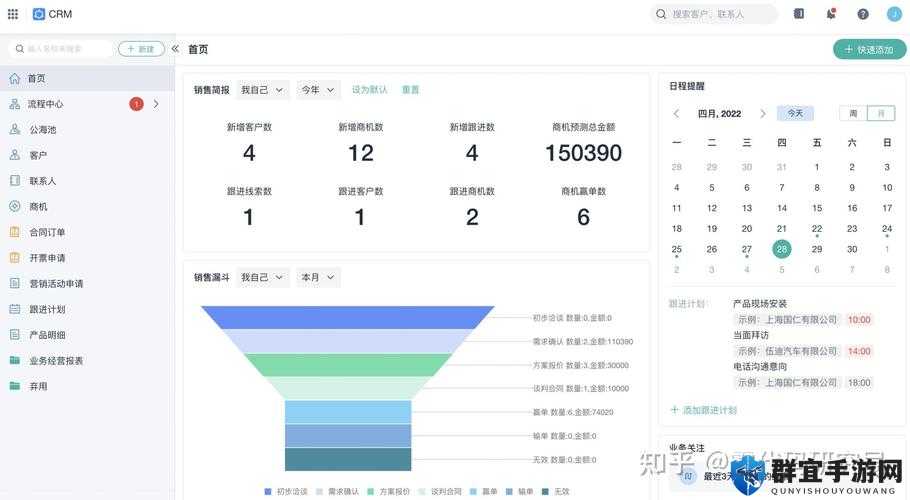Open 业务经营报表 in sidebar menu
Screen dimensions: 910x500
(x=87, y=360)
